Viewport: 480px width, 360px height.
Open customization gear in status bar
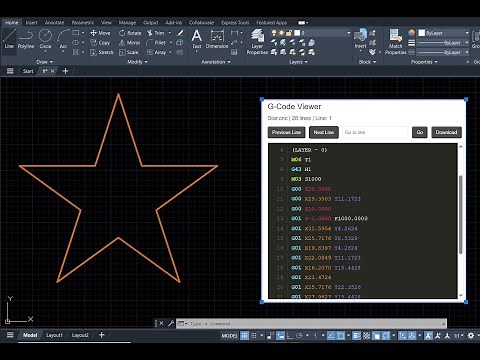(x=471, y=335)
